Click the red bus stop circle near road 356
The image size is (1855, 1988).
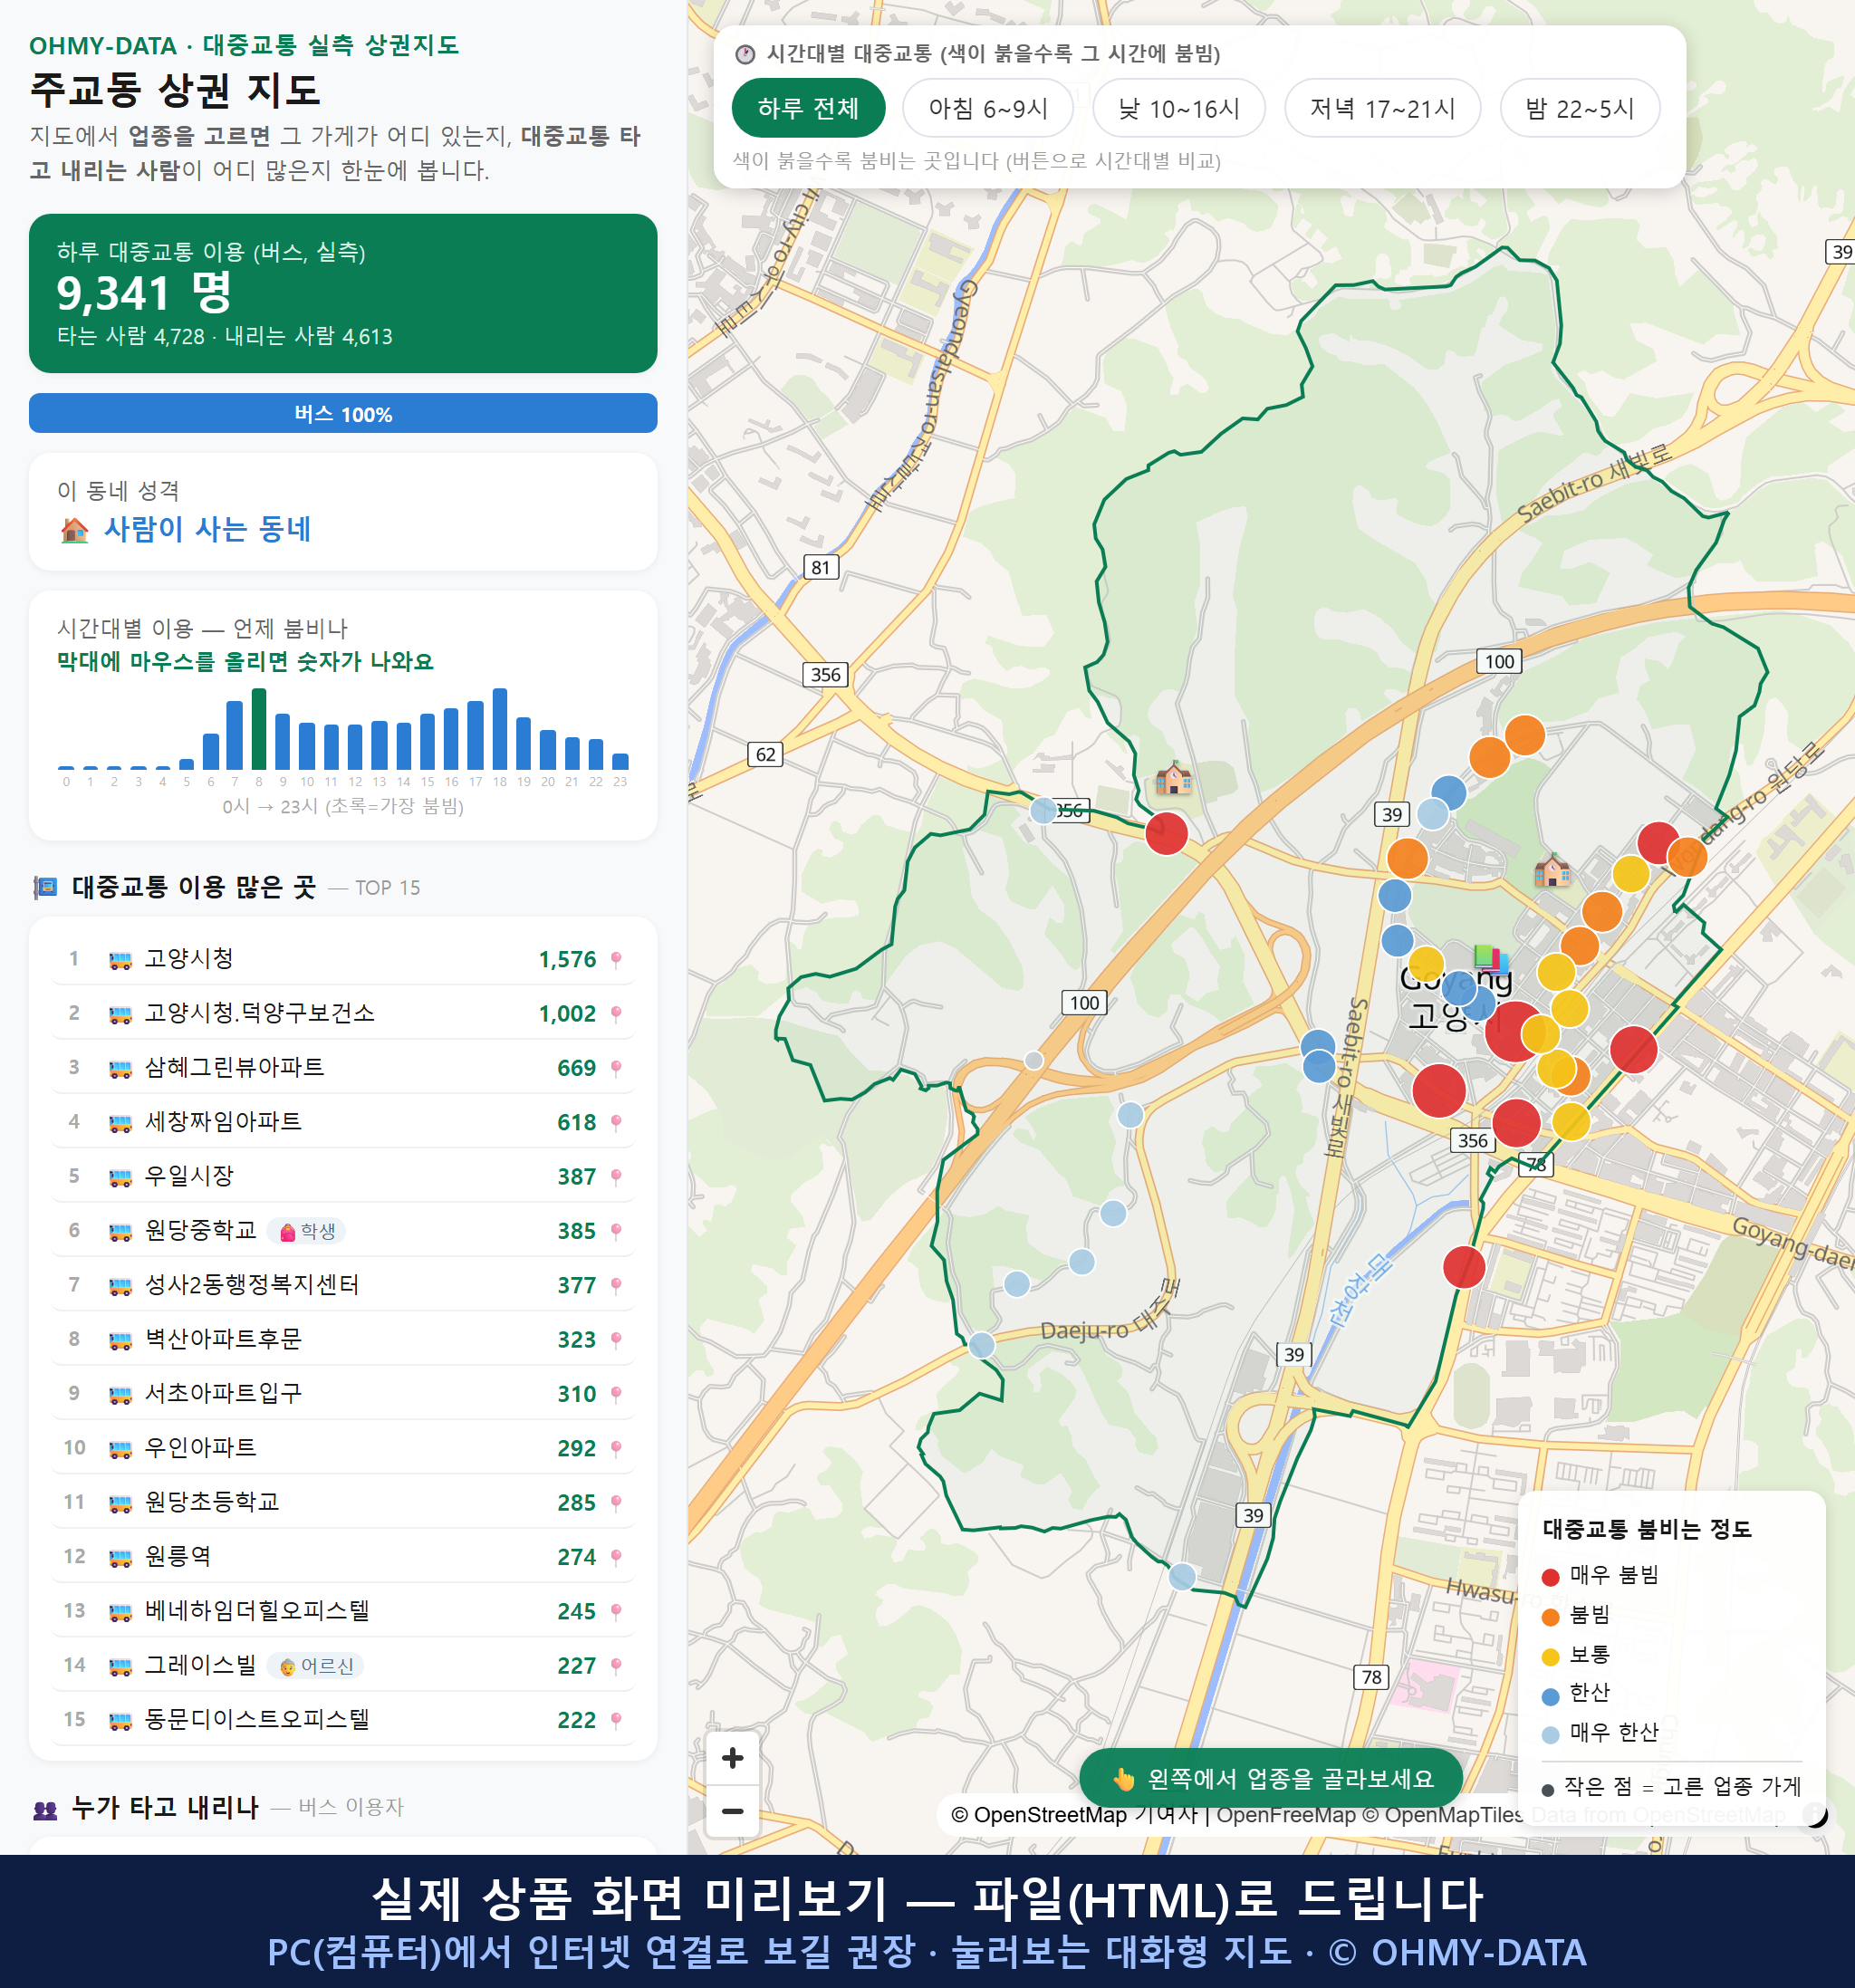tap(1166, 833)
